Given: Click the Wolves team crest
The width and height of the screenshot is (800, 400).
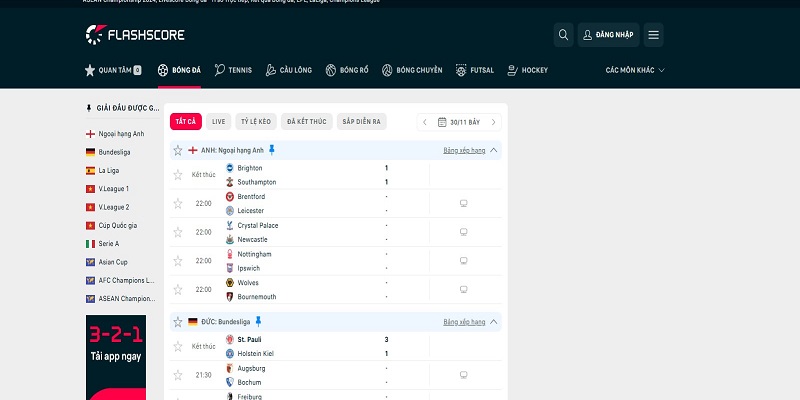Looking at the screenshot, I should click(x=230, y=282).
